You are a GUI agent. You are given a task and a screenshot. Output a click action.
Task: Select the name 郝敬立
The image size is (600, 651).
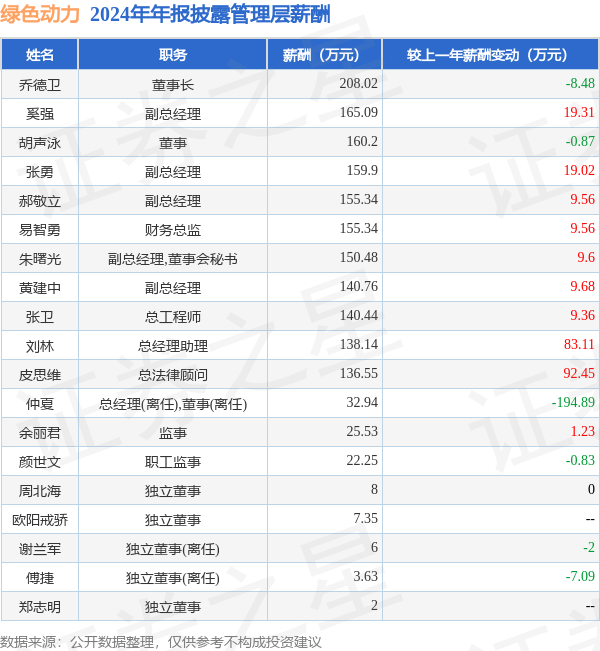[x=39, y=201]
